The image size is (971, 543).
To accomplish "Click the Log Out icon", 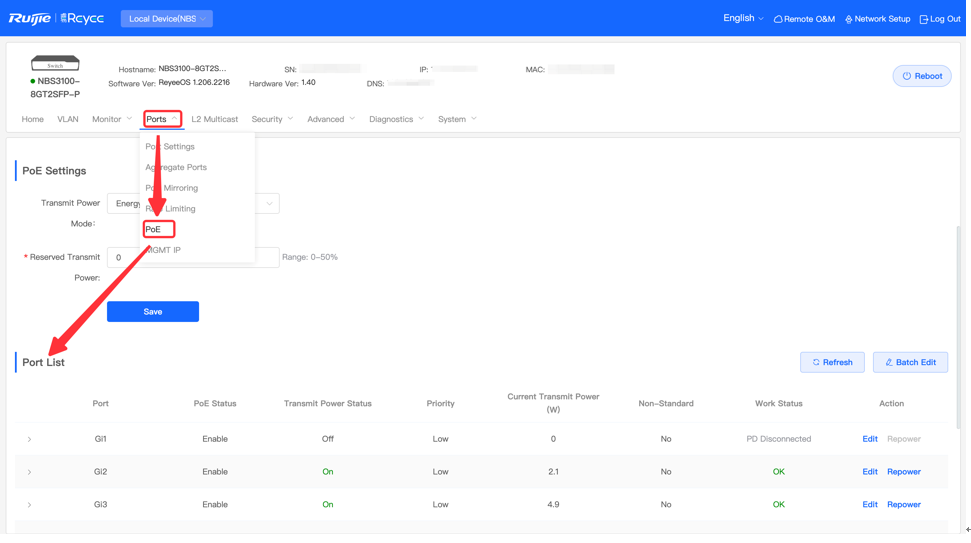I will pos(925,19).
